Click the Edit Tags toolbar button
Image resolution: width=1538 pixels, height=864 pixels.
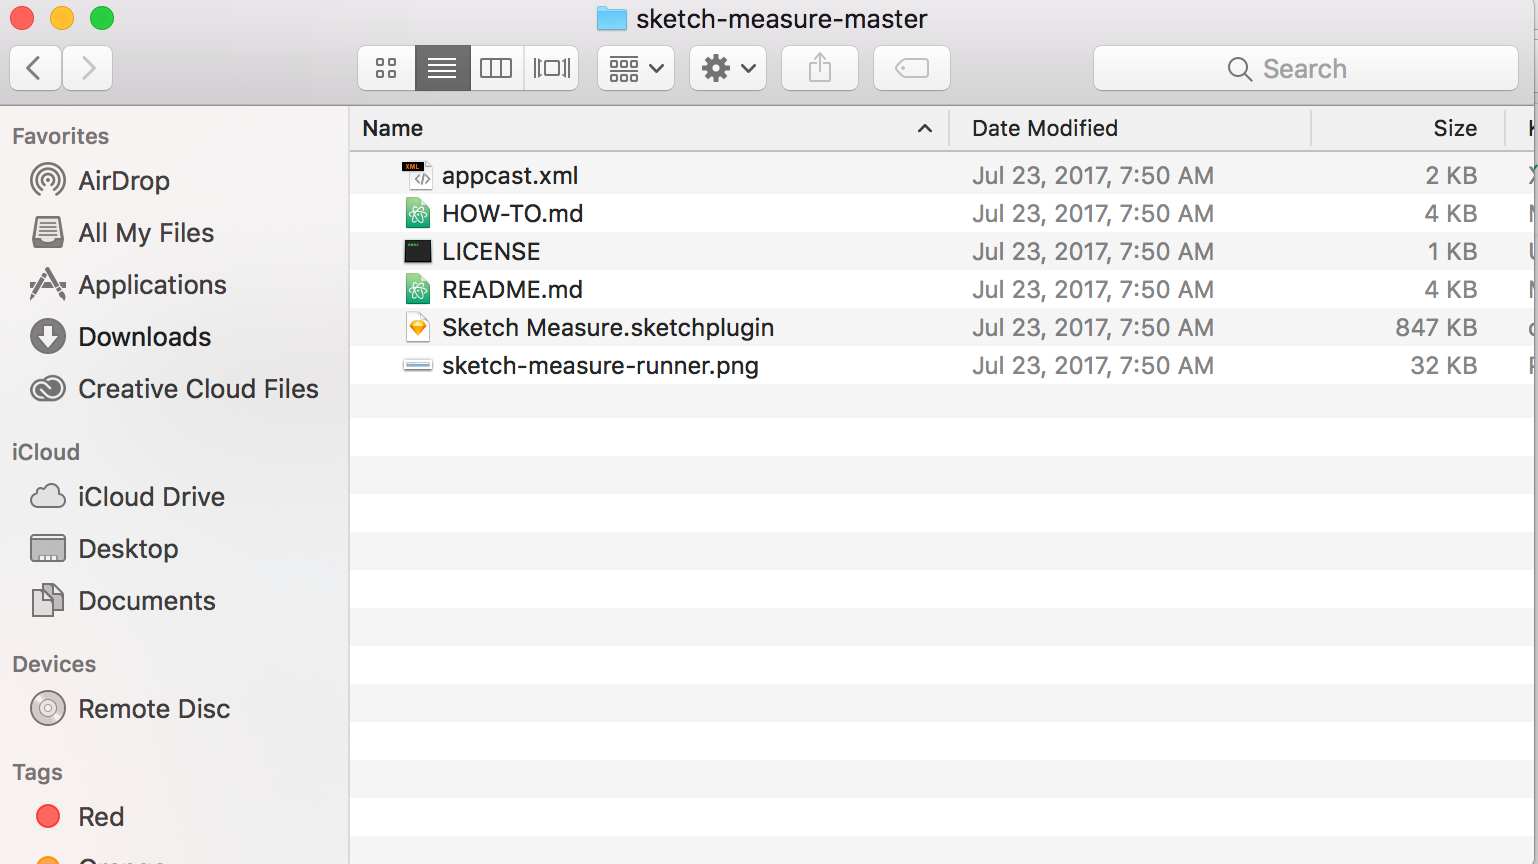tap(912, 68)
